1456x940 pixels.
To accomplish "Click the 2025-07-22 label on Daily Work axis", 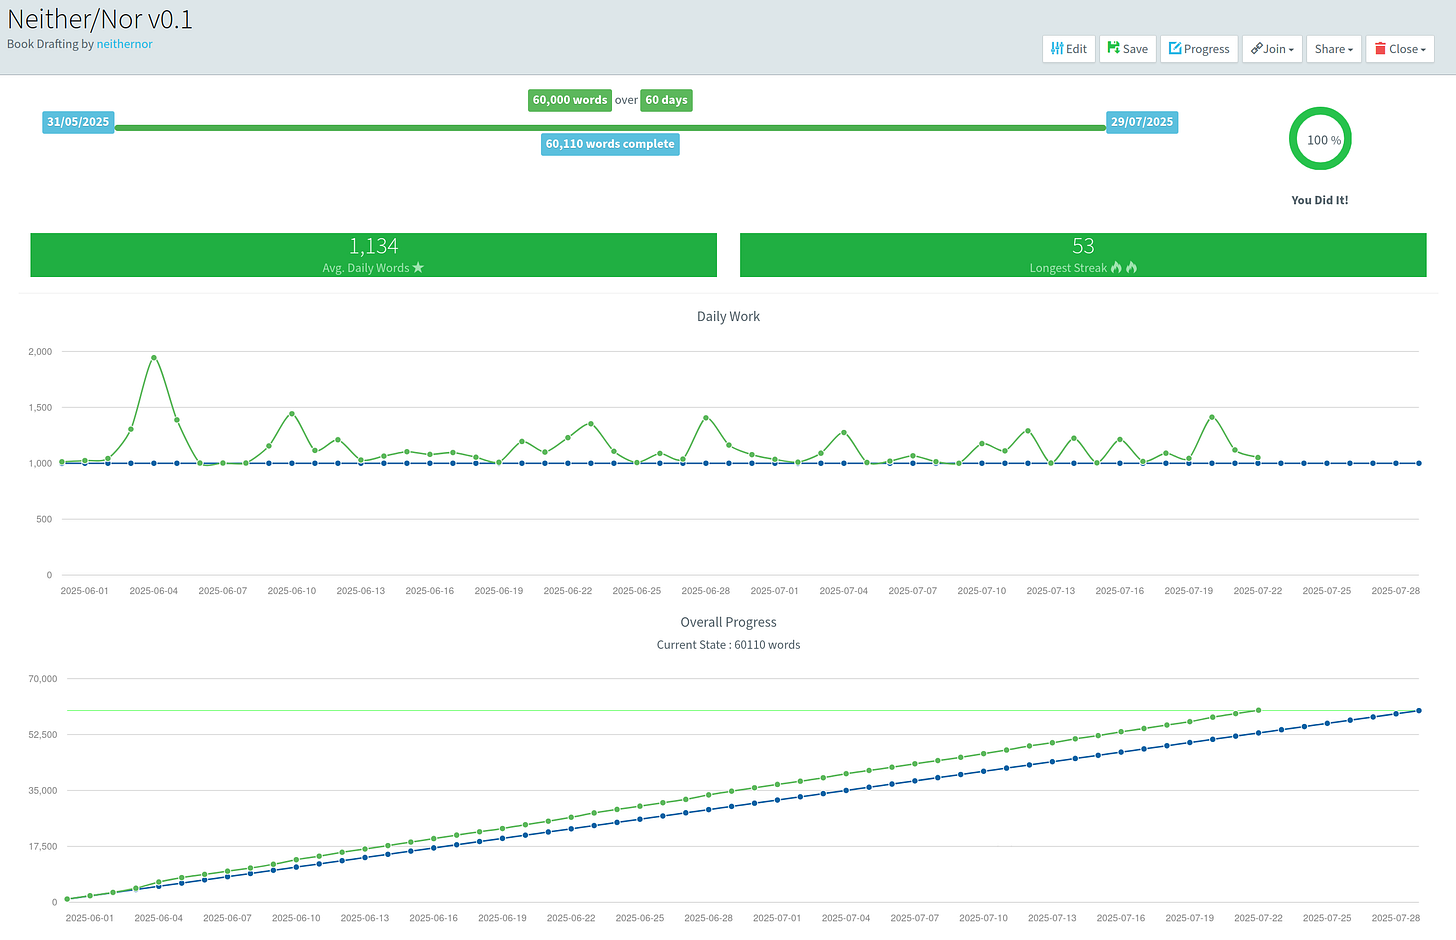I will click(1258, 591).
